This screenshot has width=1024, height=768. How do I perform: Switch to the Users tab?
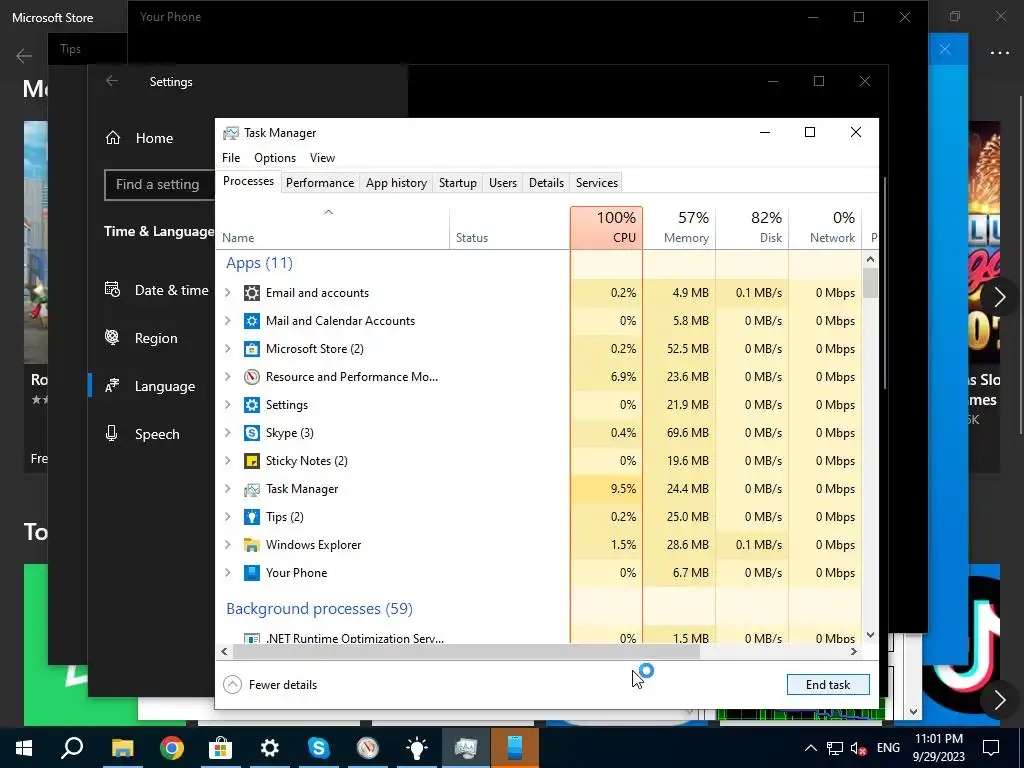point(503,183)
